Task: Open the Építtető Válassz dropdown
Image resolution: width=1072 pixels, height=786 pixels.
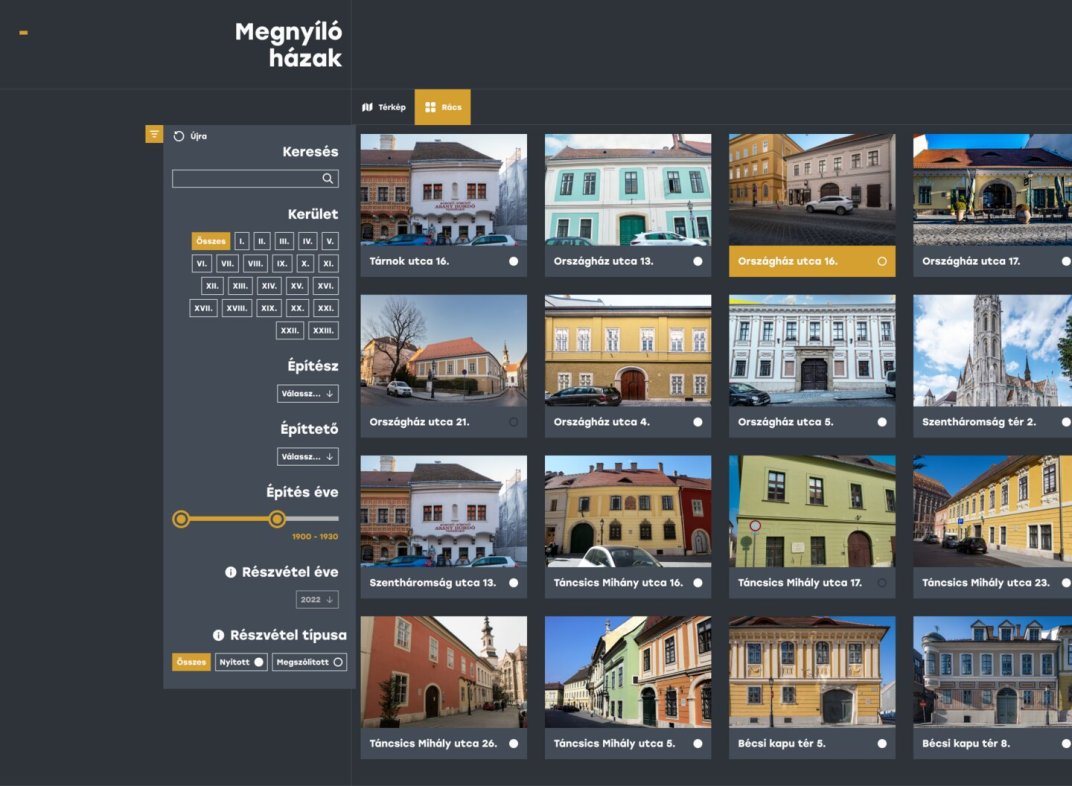Action: point(308,457)
